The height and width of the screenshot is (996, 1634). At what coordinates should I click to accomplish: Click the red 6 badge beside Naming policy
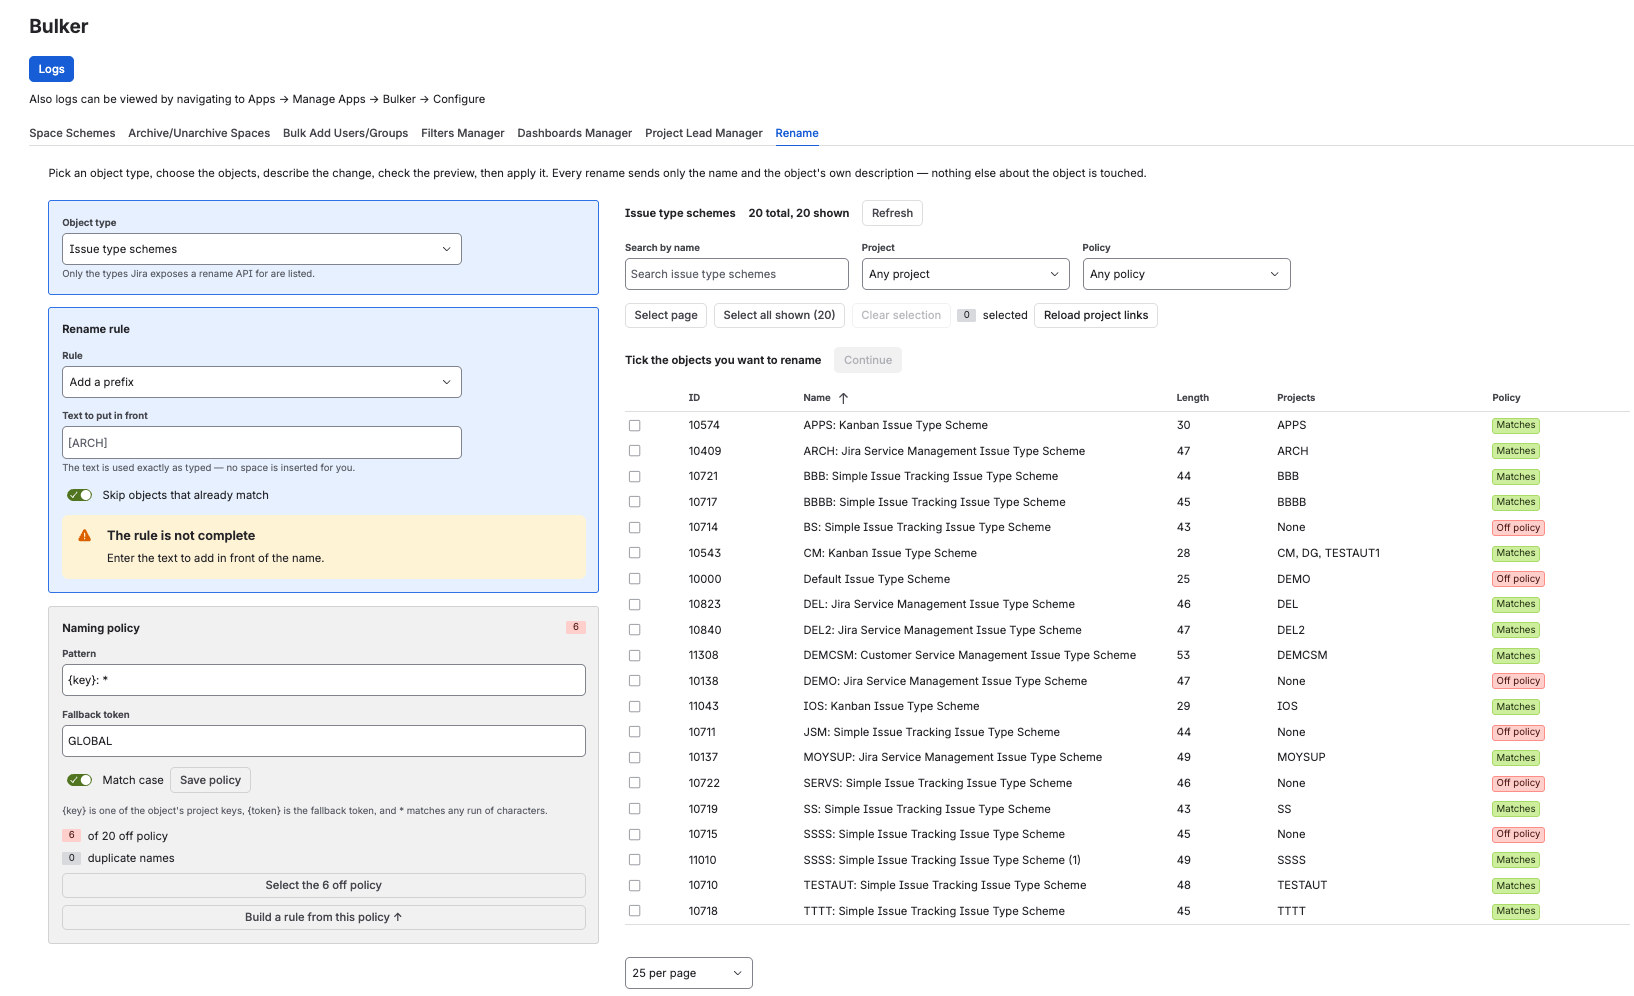[x=576, y=627]
